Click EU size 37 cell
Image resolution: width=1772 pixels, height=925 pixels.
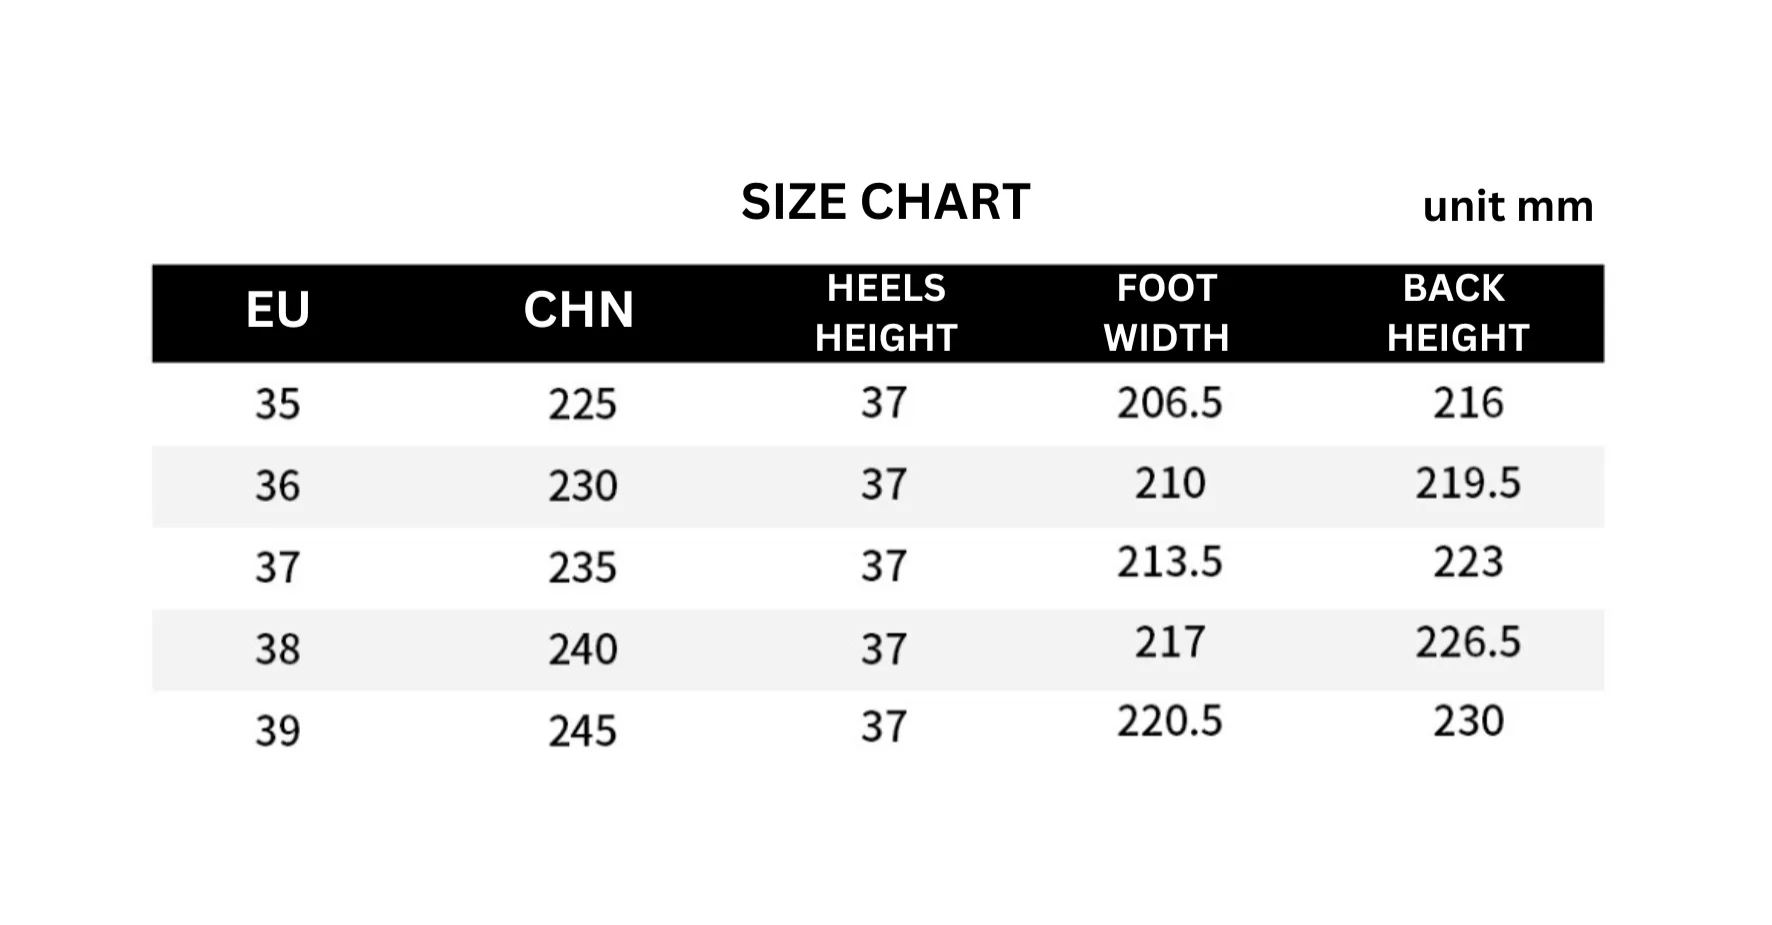[278, 568]
